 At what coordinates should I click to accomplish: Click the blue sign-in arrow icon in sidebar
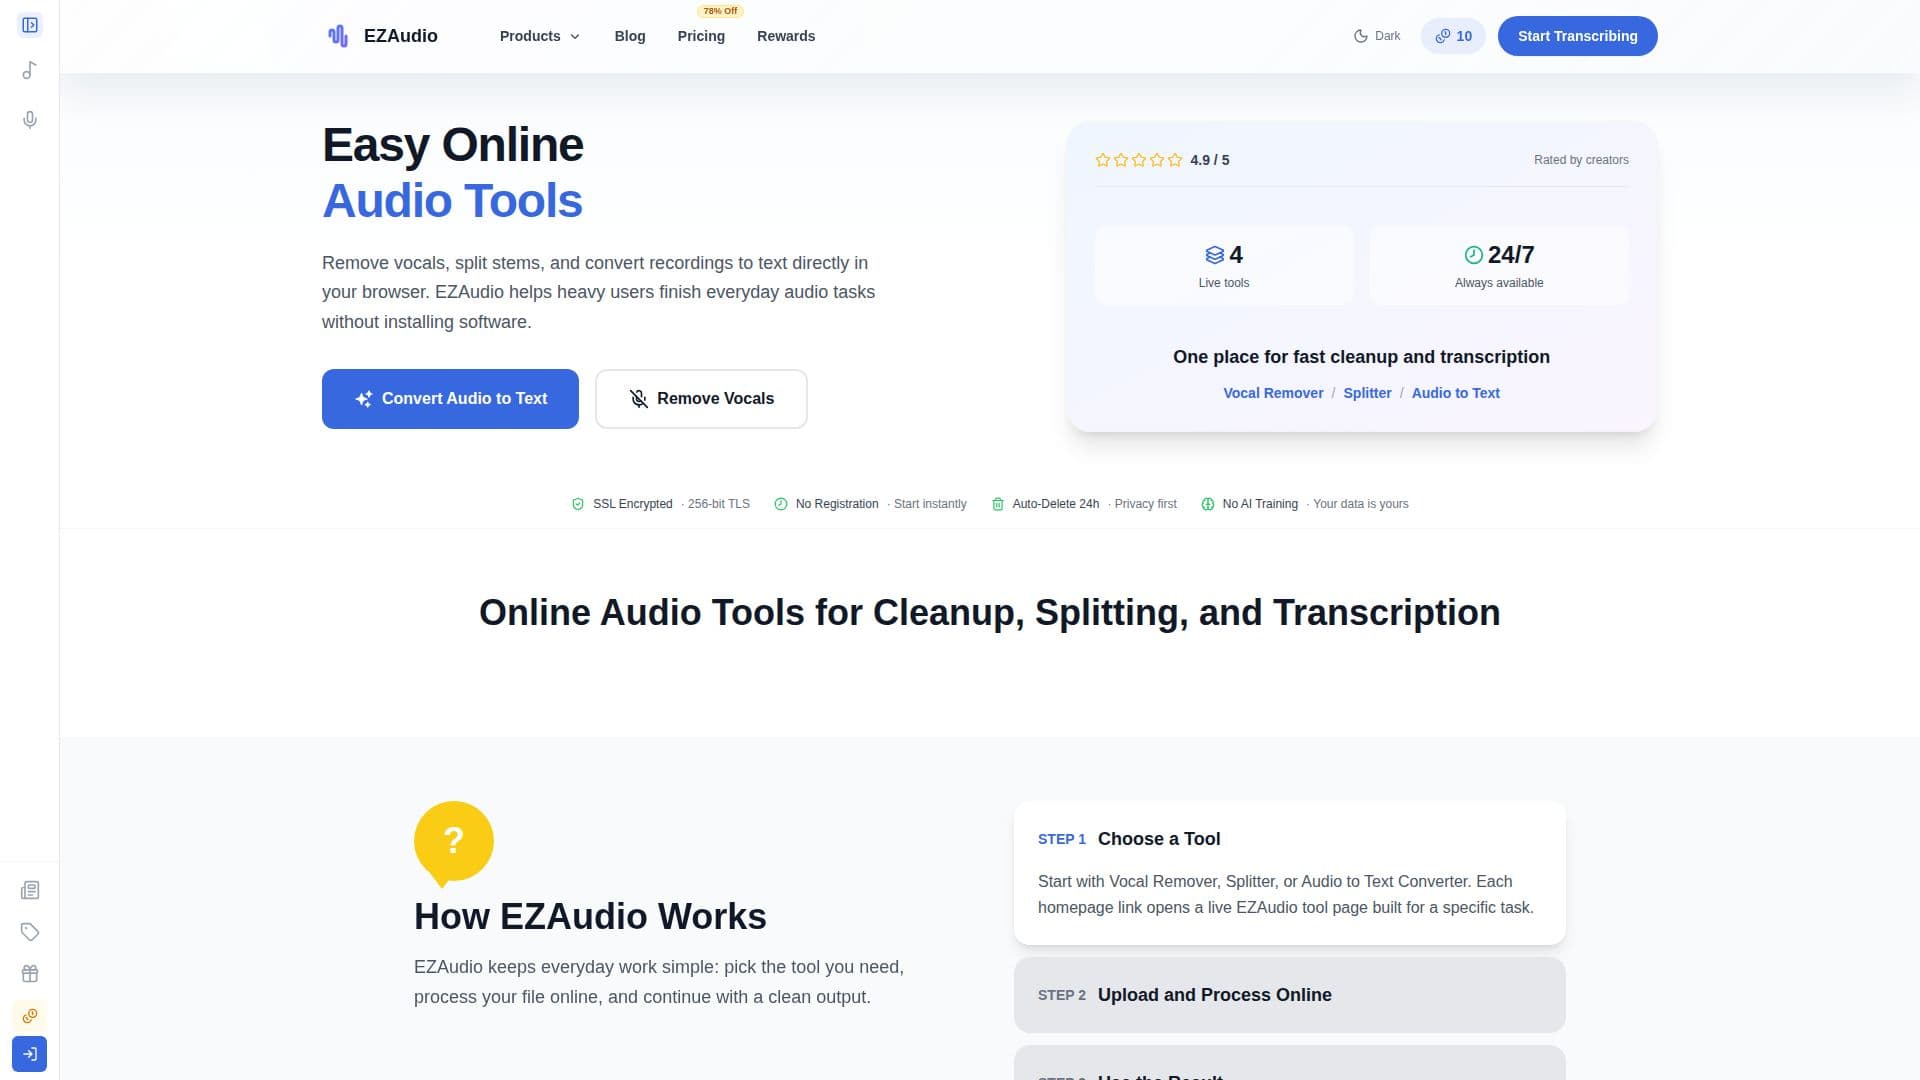30,1054
